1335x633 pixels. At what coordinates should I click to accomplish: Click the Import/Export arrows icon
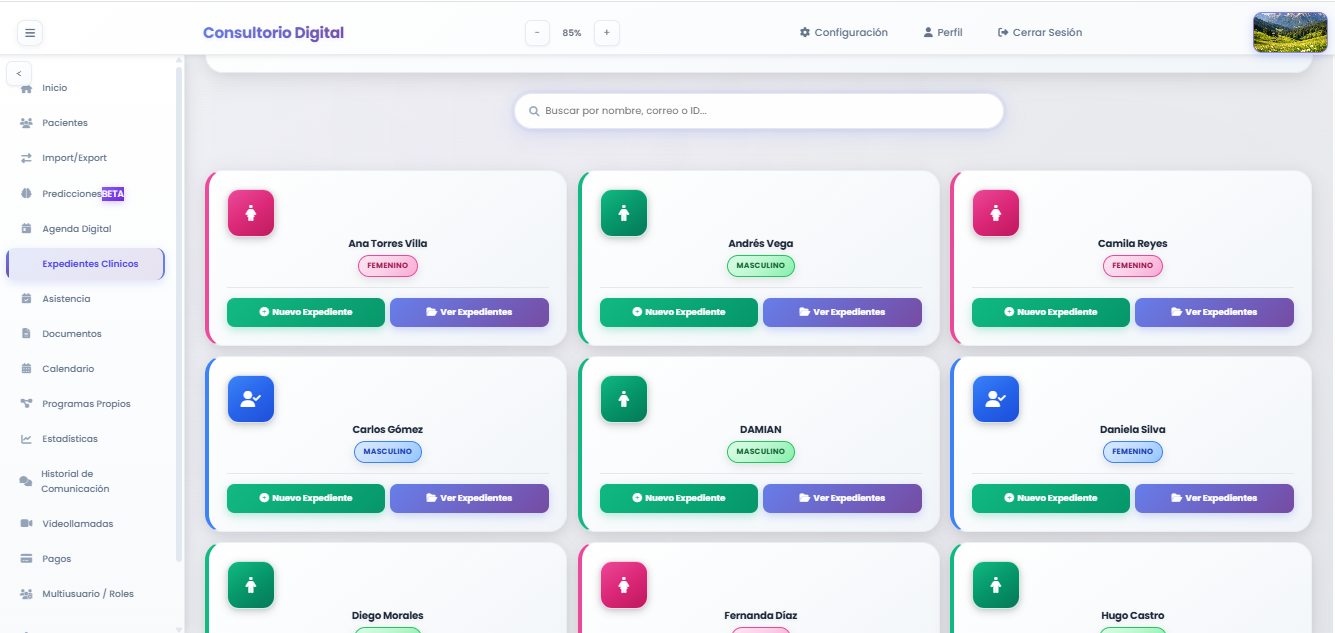point(26,158)
